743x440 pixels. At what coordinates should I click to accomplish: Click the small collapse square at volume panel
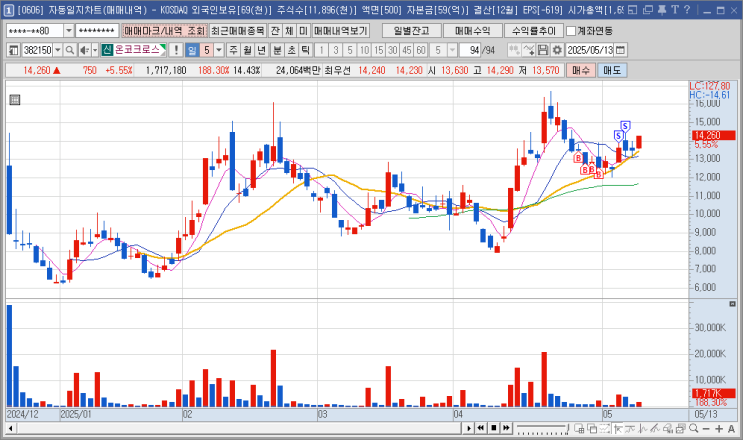point(732,304)
